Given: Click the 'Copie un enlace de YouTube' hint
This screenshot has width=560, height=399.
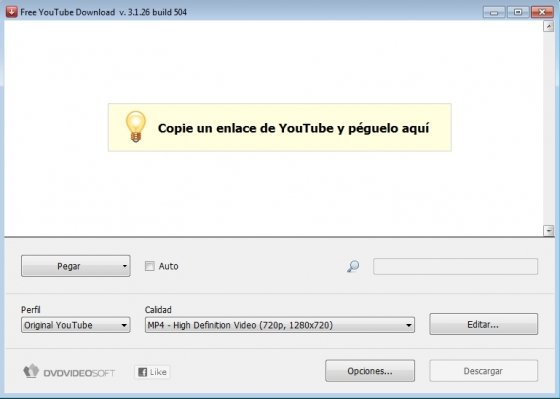Looking at the screenshot, I should click(x=280, y=128).
